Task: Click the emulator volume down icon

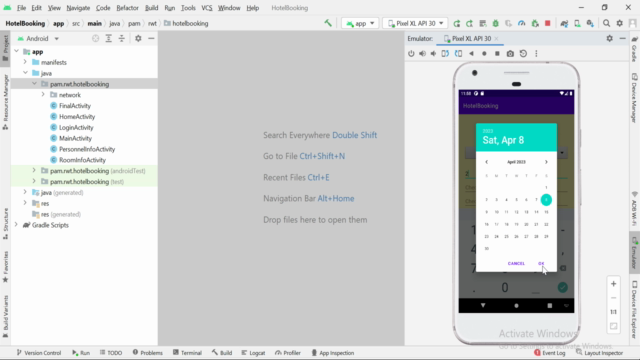Action: click(433, 53)
